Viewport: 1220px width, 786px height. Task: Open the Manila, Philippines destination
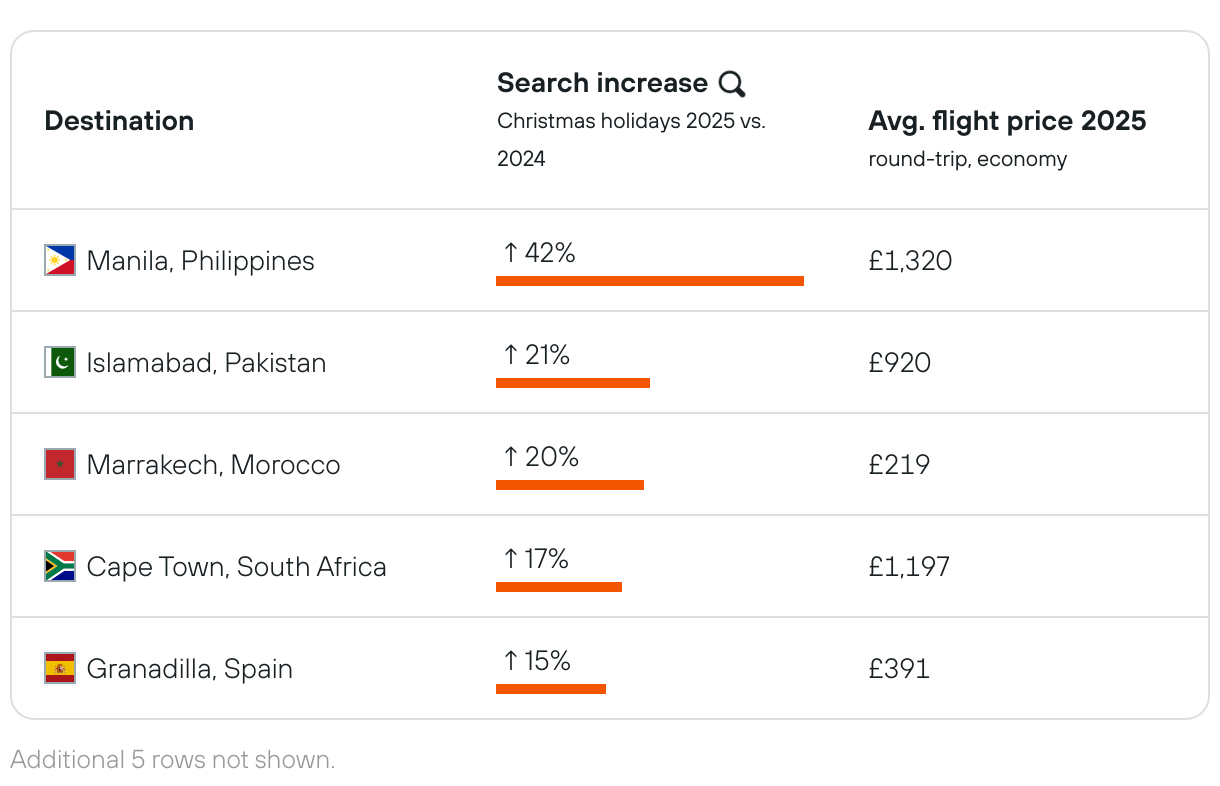coord(200,261)
